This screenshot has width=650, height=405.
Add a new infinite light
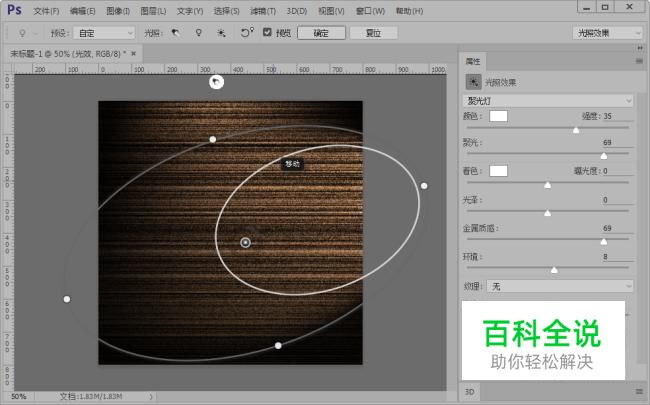point(221,33)
